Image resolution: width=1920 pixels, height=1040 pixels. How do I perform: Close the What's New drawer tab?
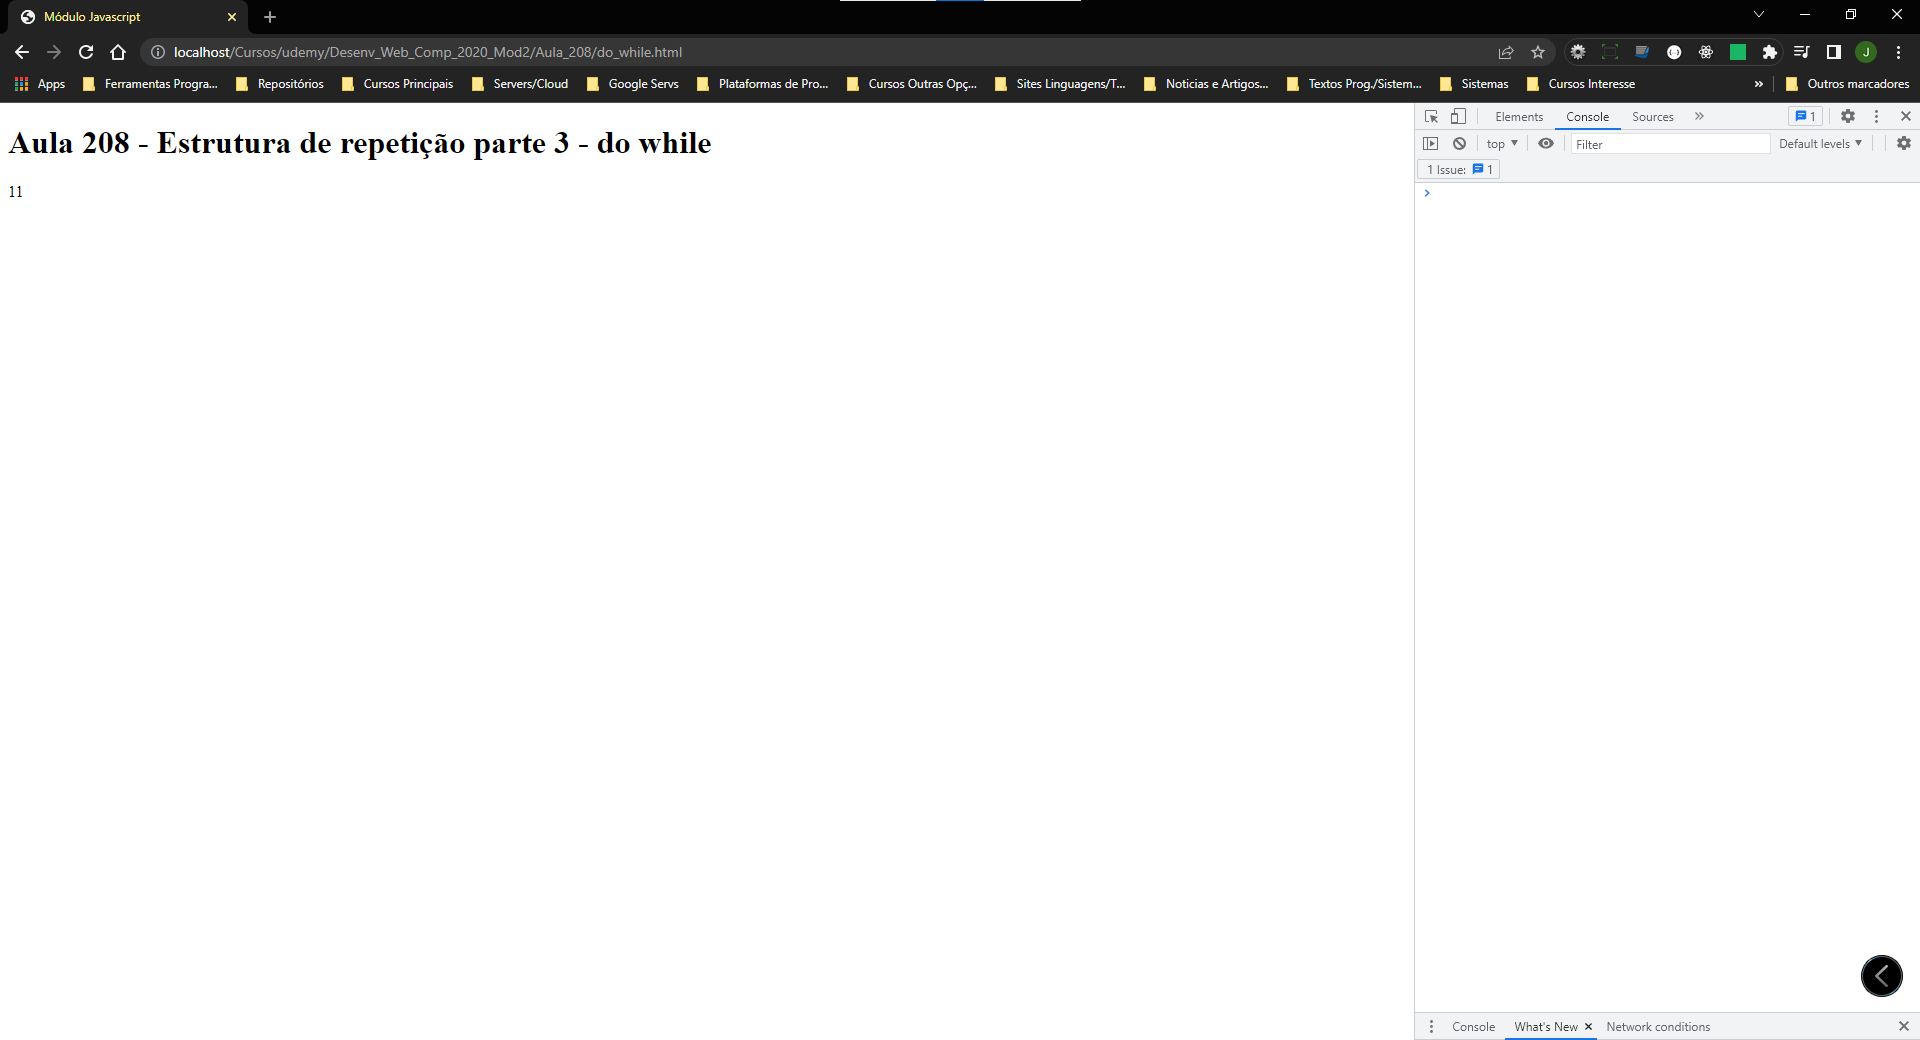pyautogui.click(x=1588, y=1027)
